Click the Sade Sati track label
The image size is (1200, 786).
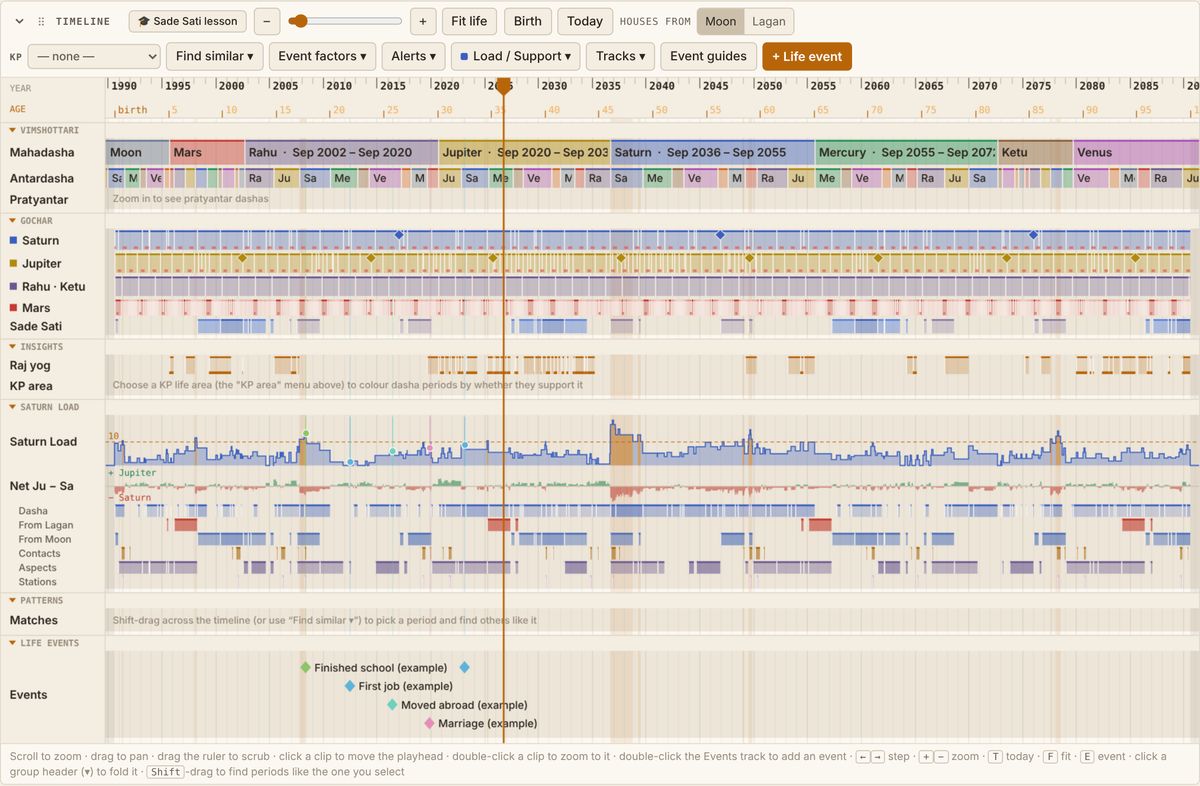coord(34,327)
